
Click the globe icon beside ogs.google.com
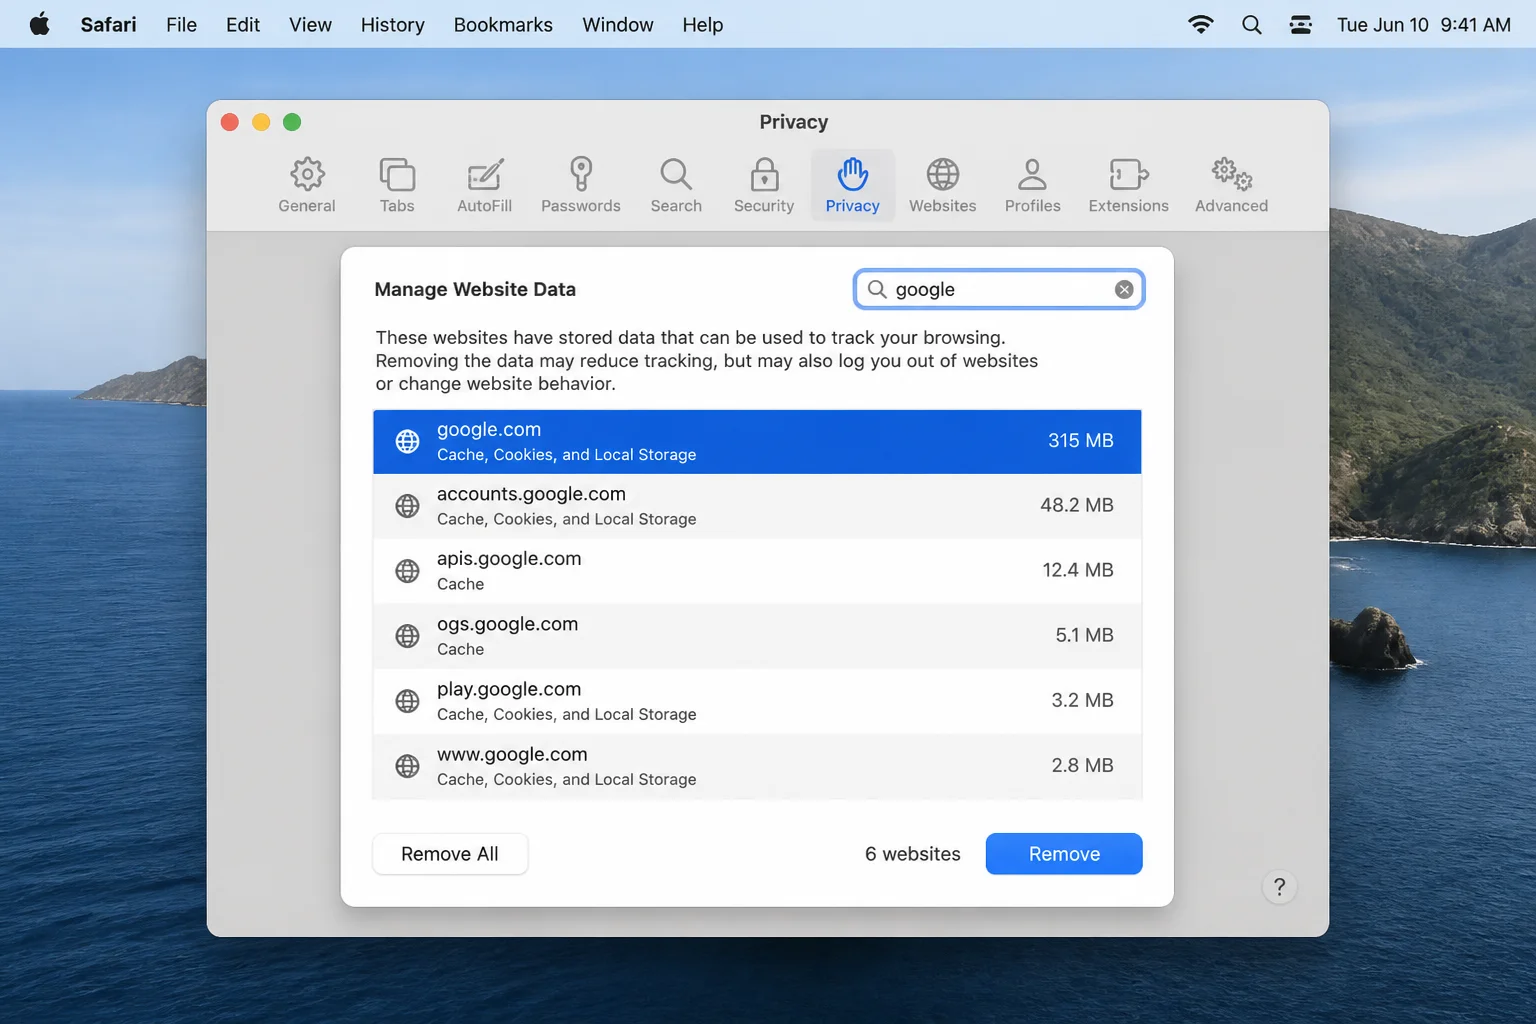407,636
